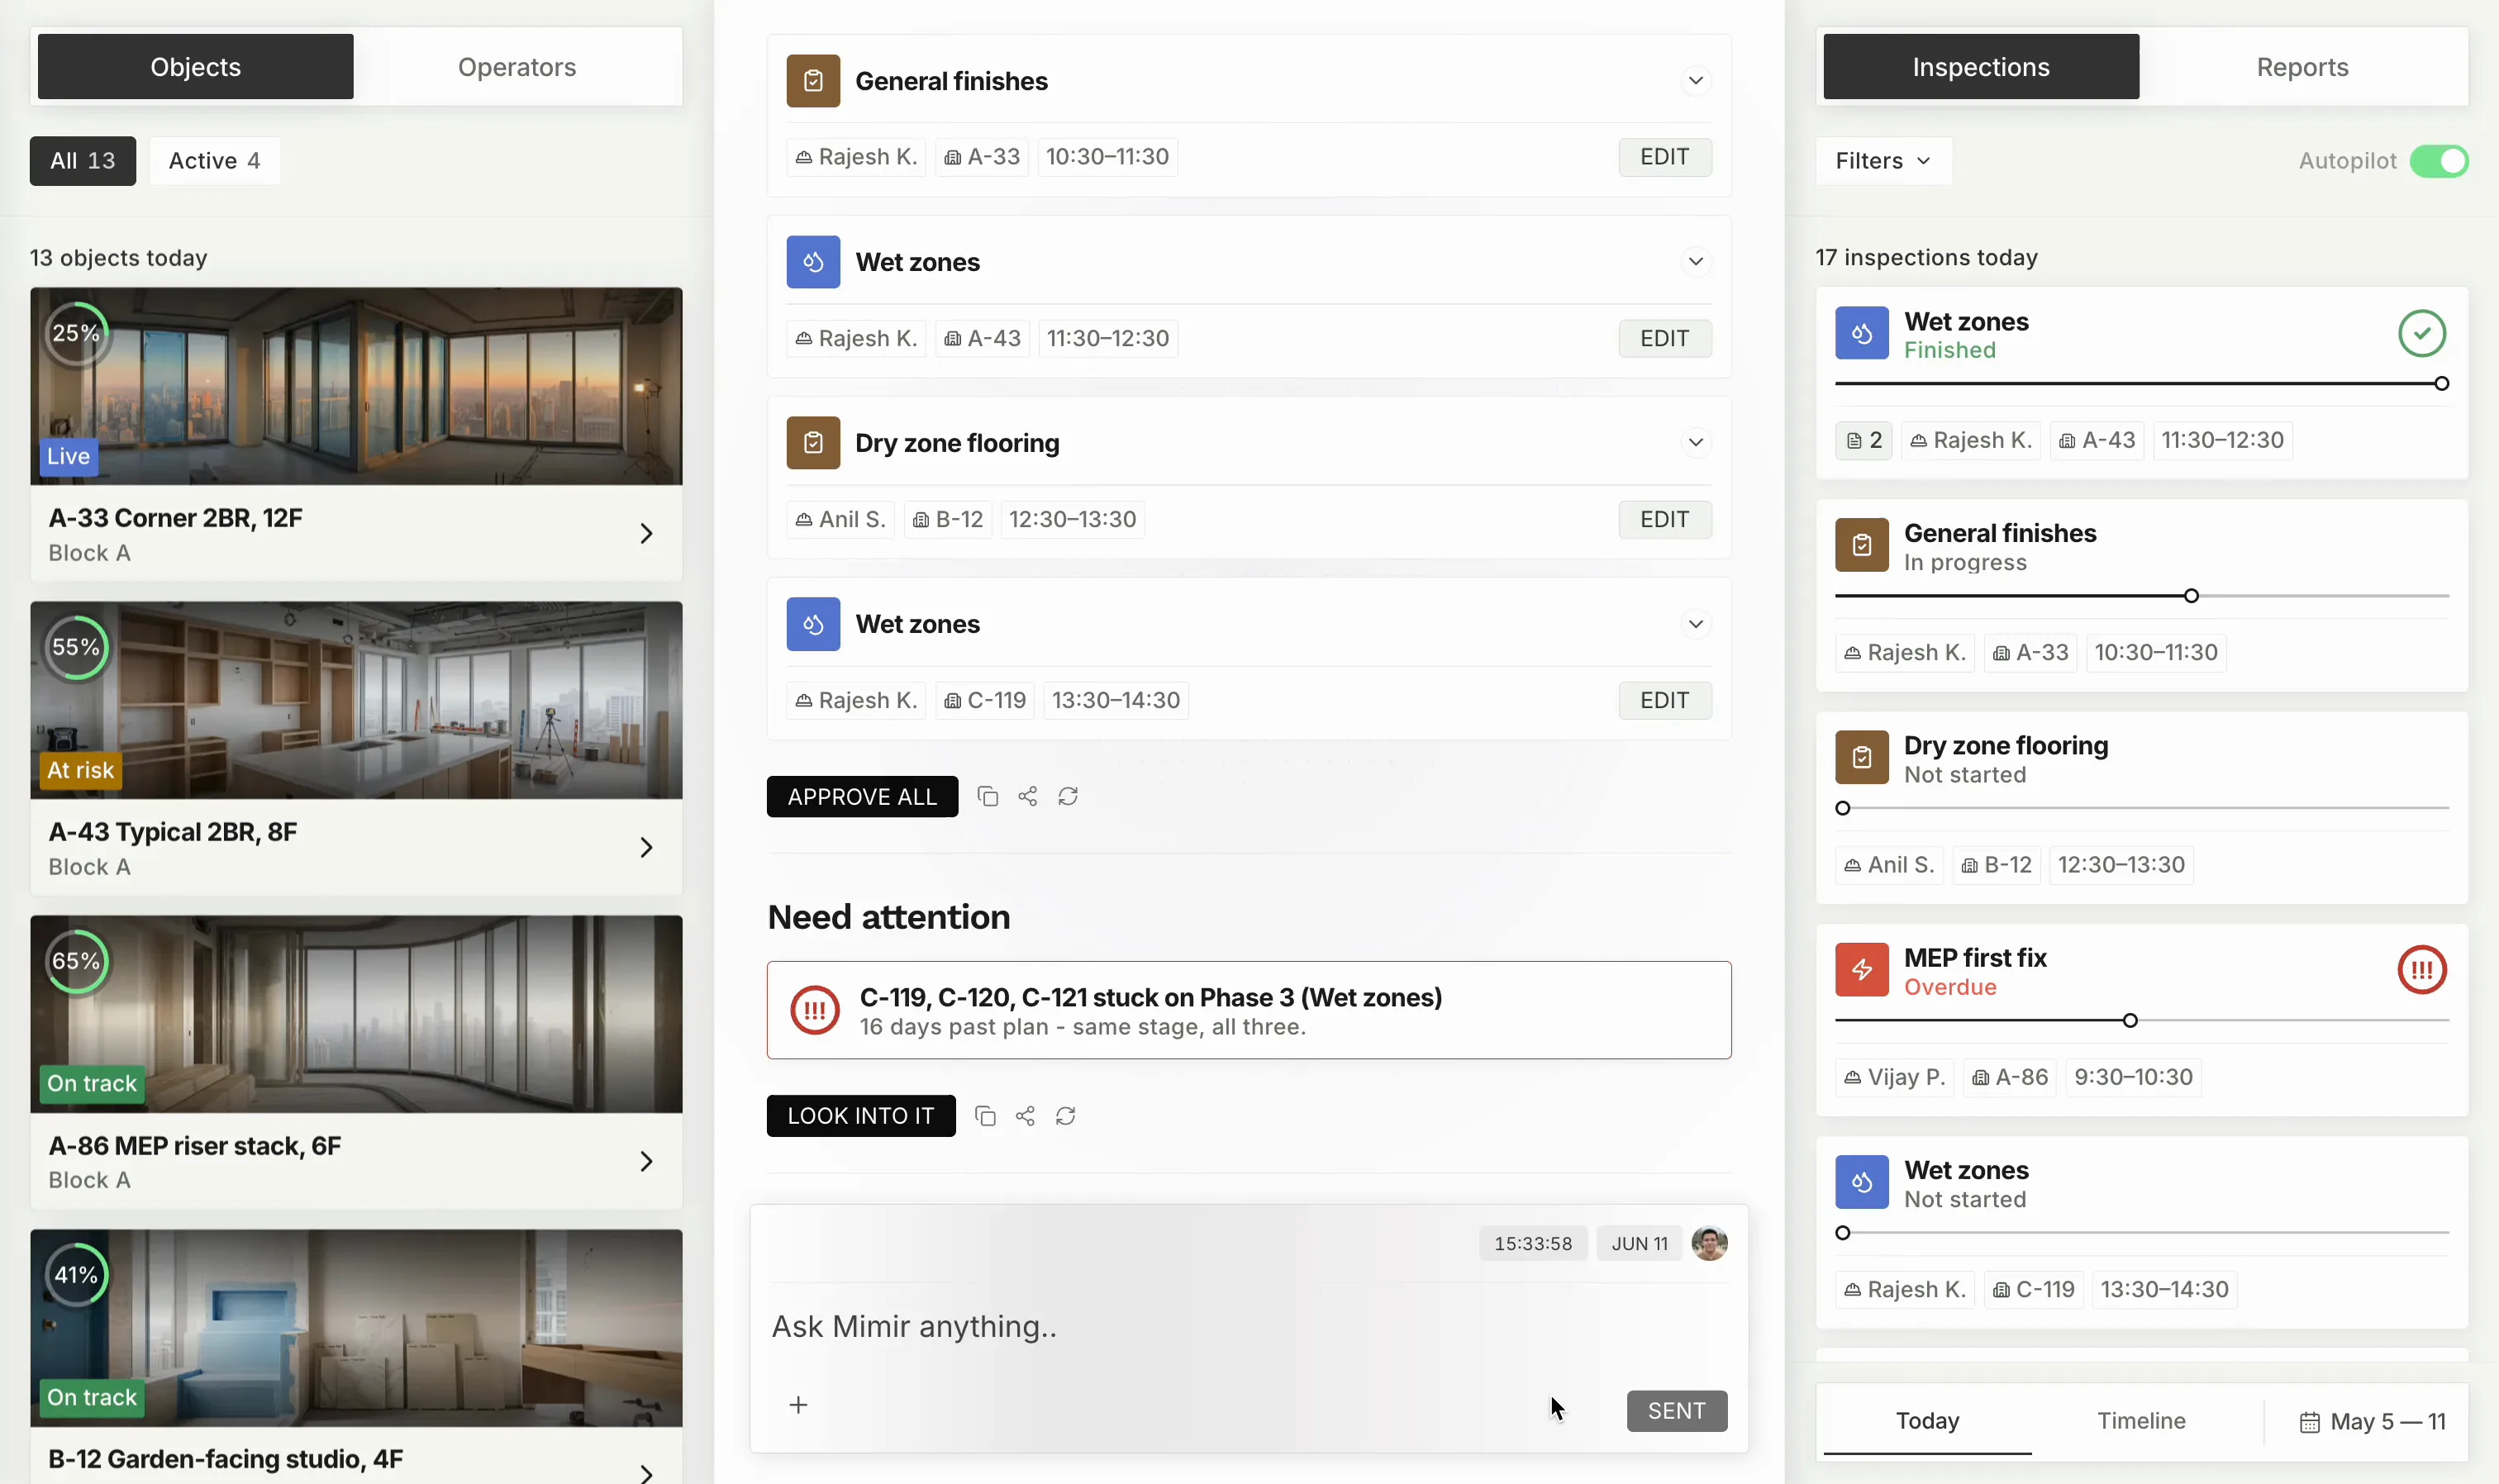This screenshot has width=2499, height=1484.
Task: Open the A-33 Corner 2BR thumbnail image
Action: [x=356, y=386]
